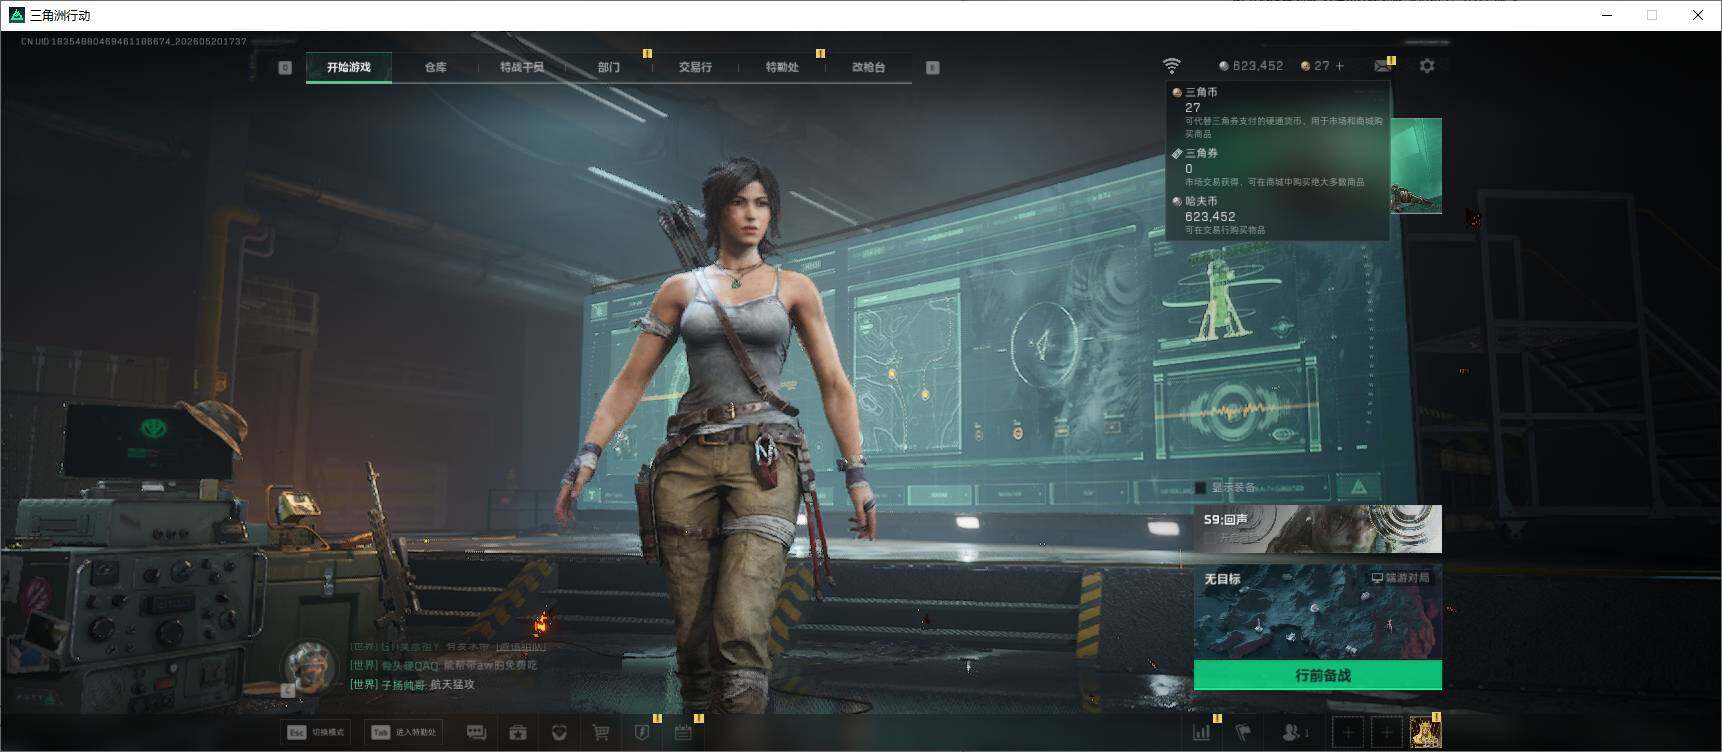Click the E next-tab key icon
This screenshot has height=752, width=1722.
pos(932,67)
